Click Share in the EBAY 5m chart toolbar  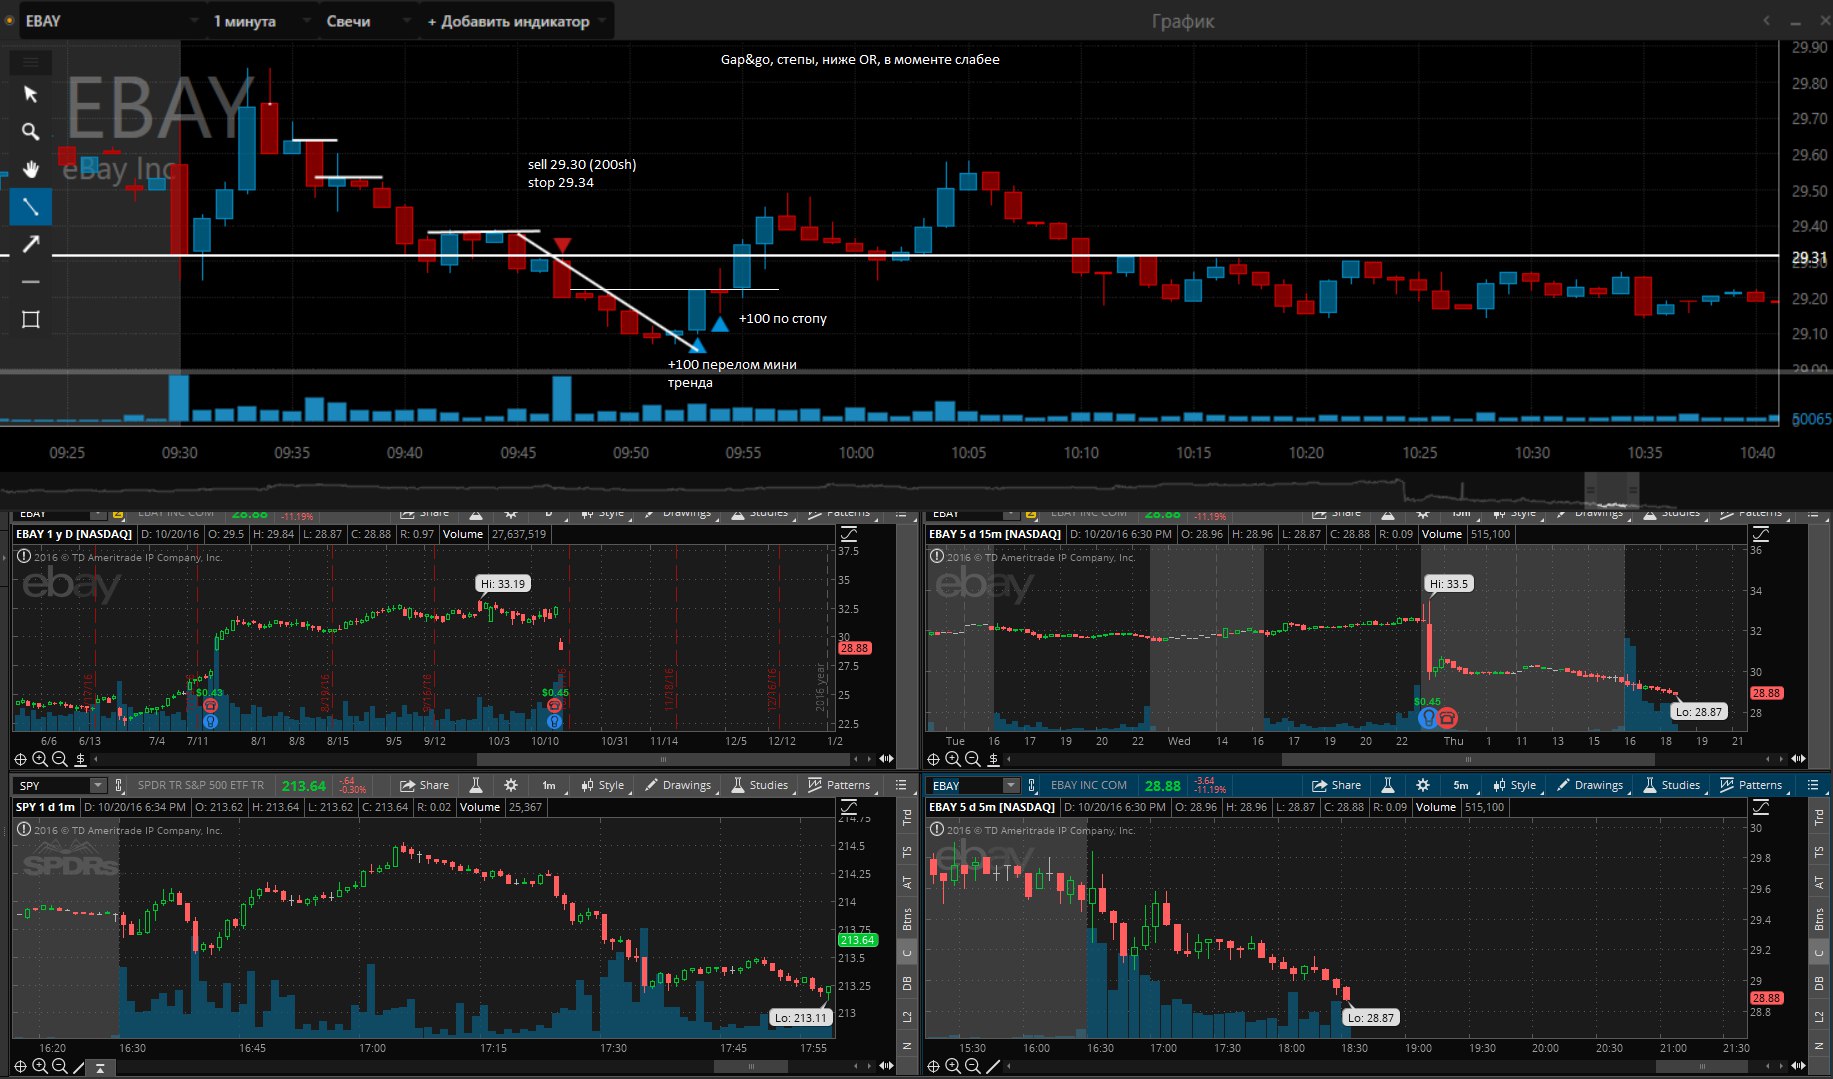(x=1337, y=785)
